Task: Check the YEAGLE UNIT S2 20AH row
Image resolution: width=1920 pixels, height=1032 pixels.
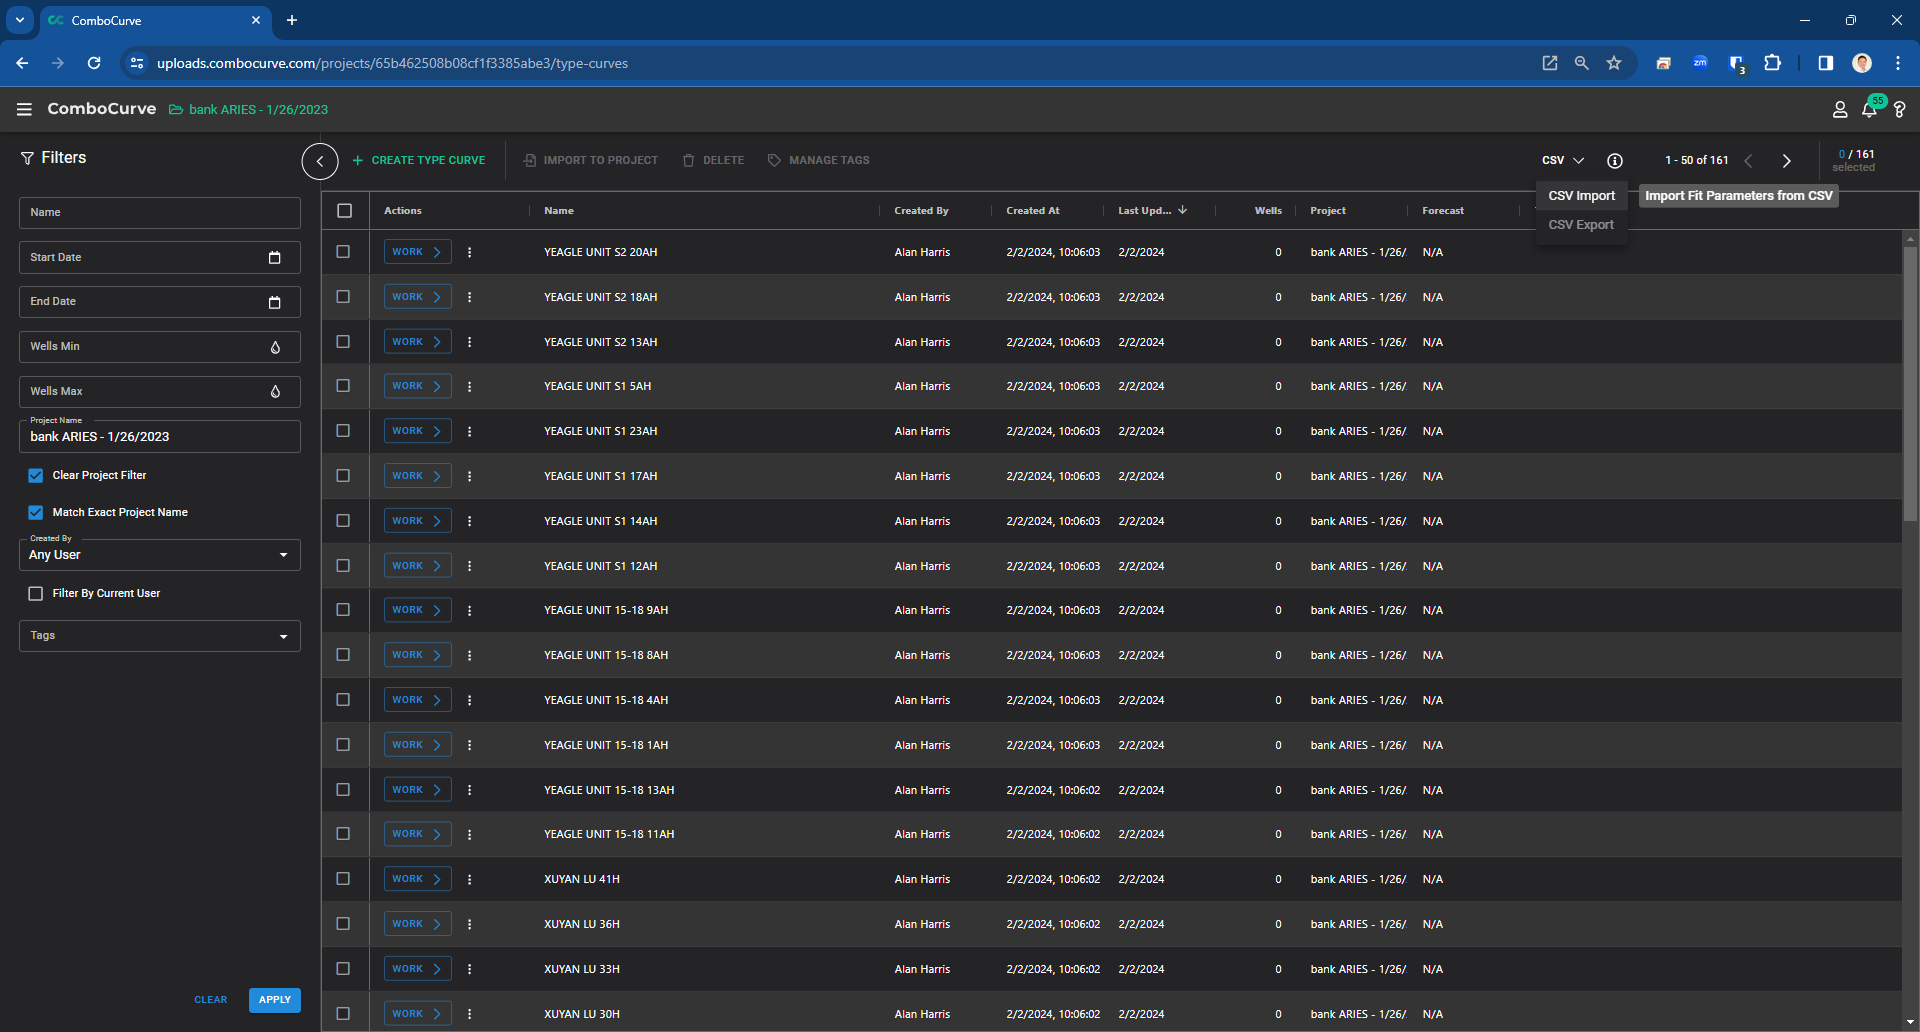Action: pos(343,252)
